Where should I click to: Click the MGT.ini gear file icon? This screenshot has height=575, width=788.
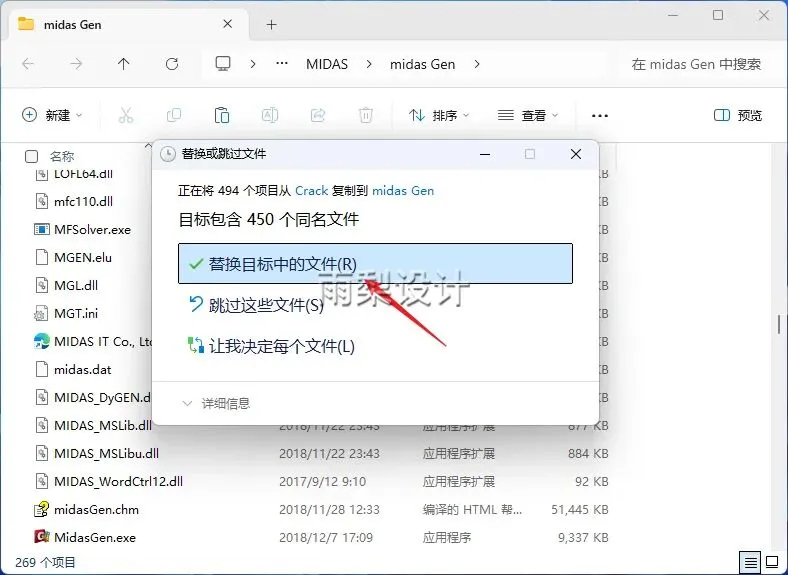pyautogui.click(x=41, y=314)
